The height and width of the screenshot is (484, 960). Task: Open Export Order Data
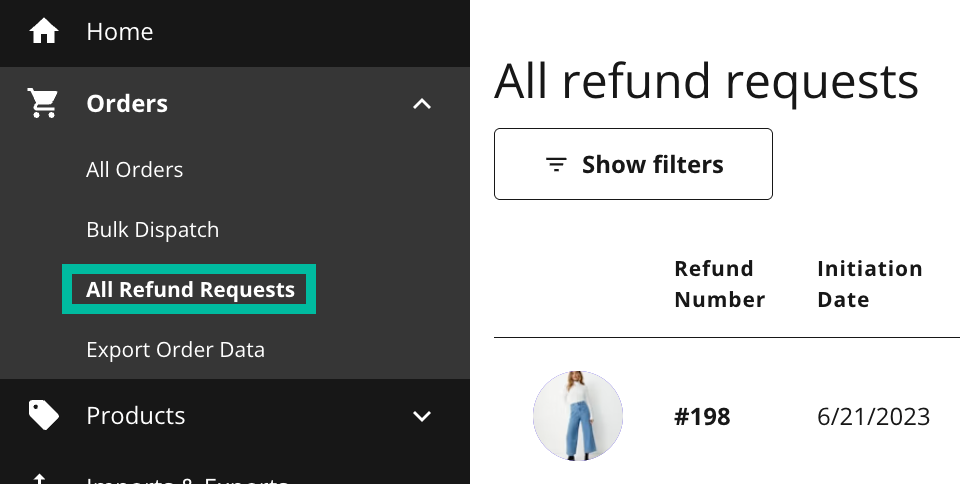point(176,349)
